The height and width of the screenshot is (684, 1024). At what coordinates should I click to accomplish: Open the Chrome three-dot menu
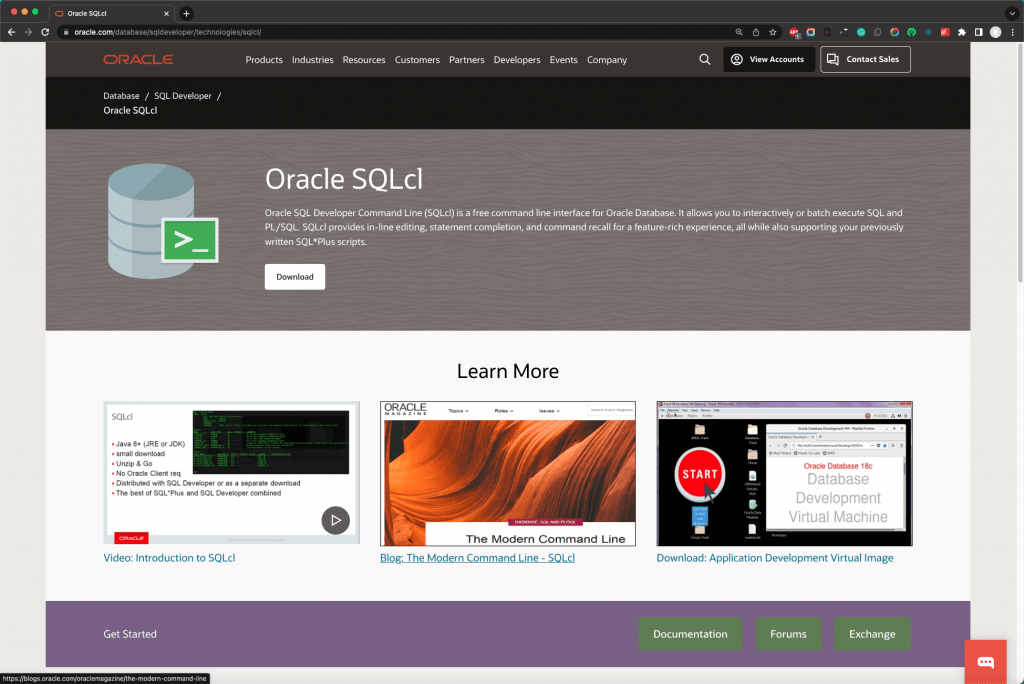pyautogui.click(x=1012, y=32)
